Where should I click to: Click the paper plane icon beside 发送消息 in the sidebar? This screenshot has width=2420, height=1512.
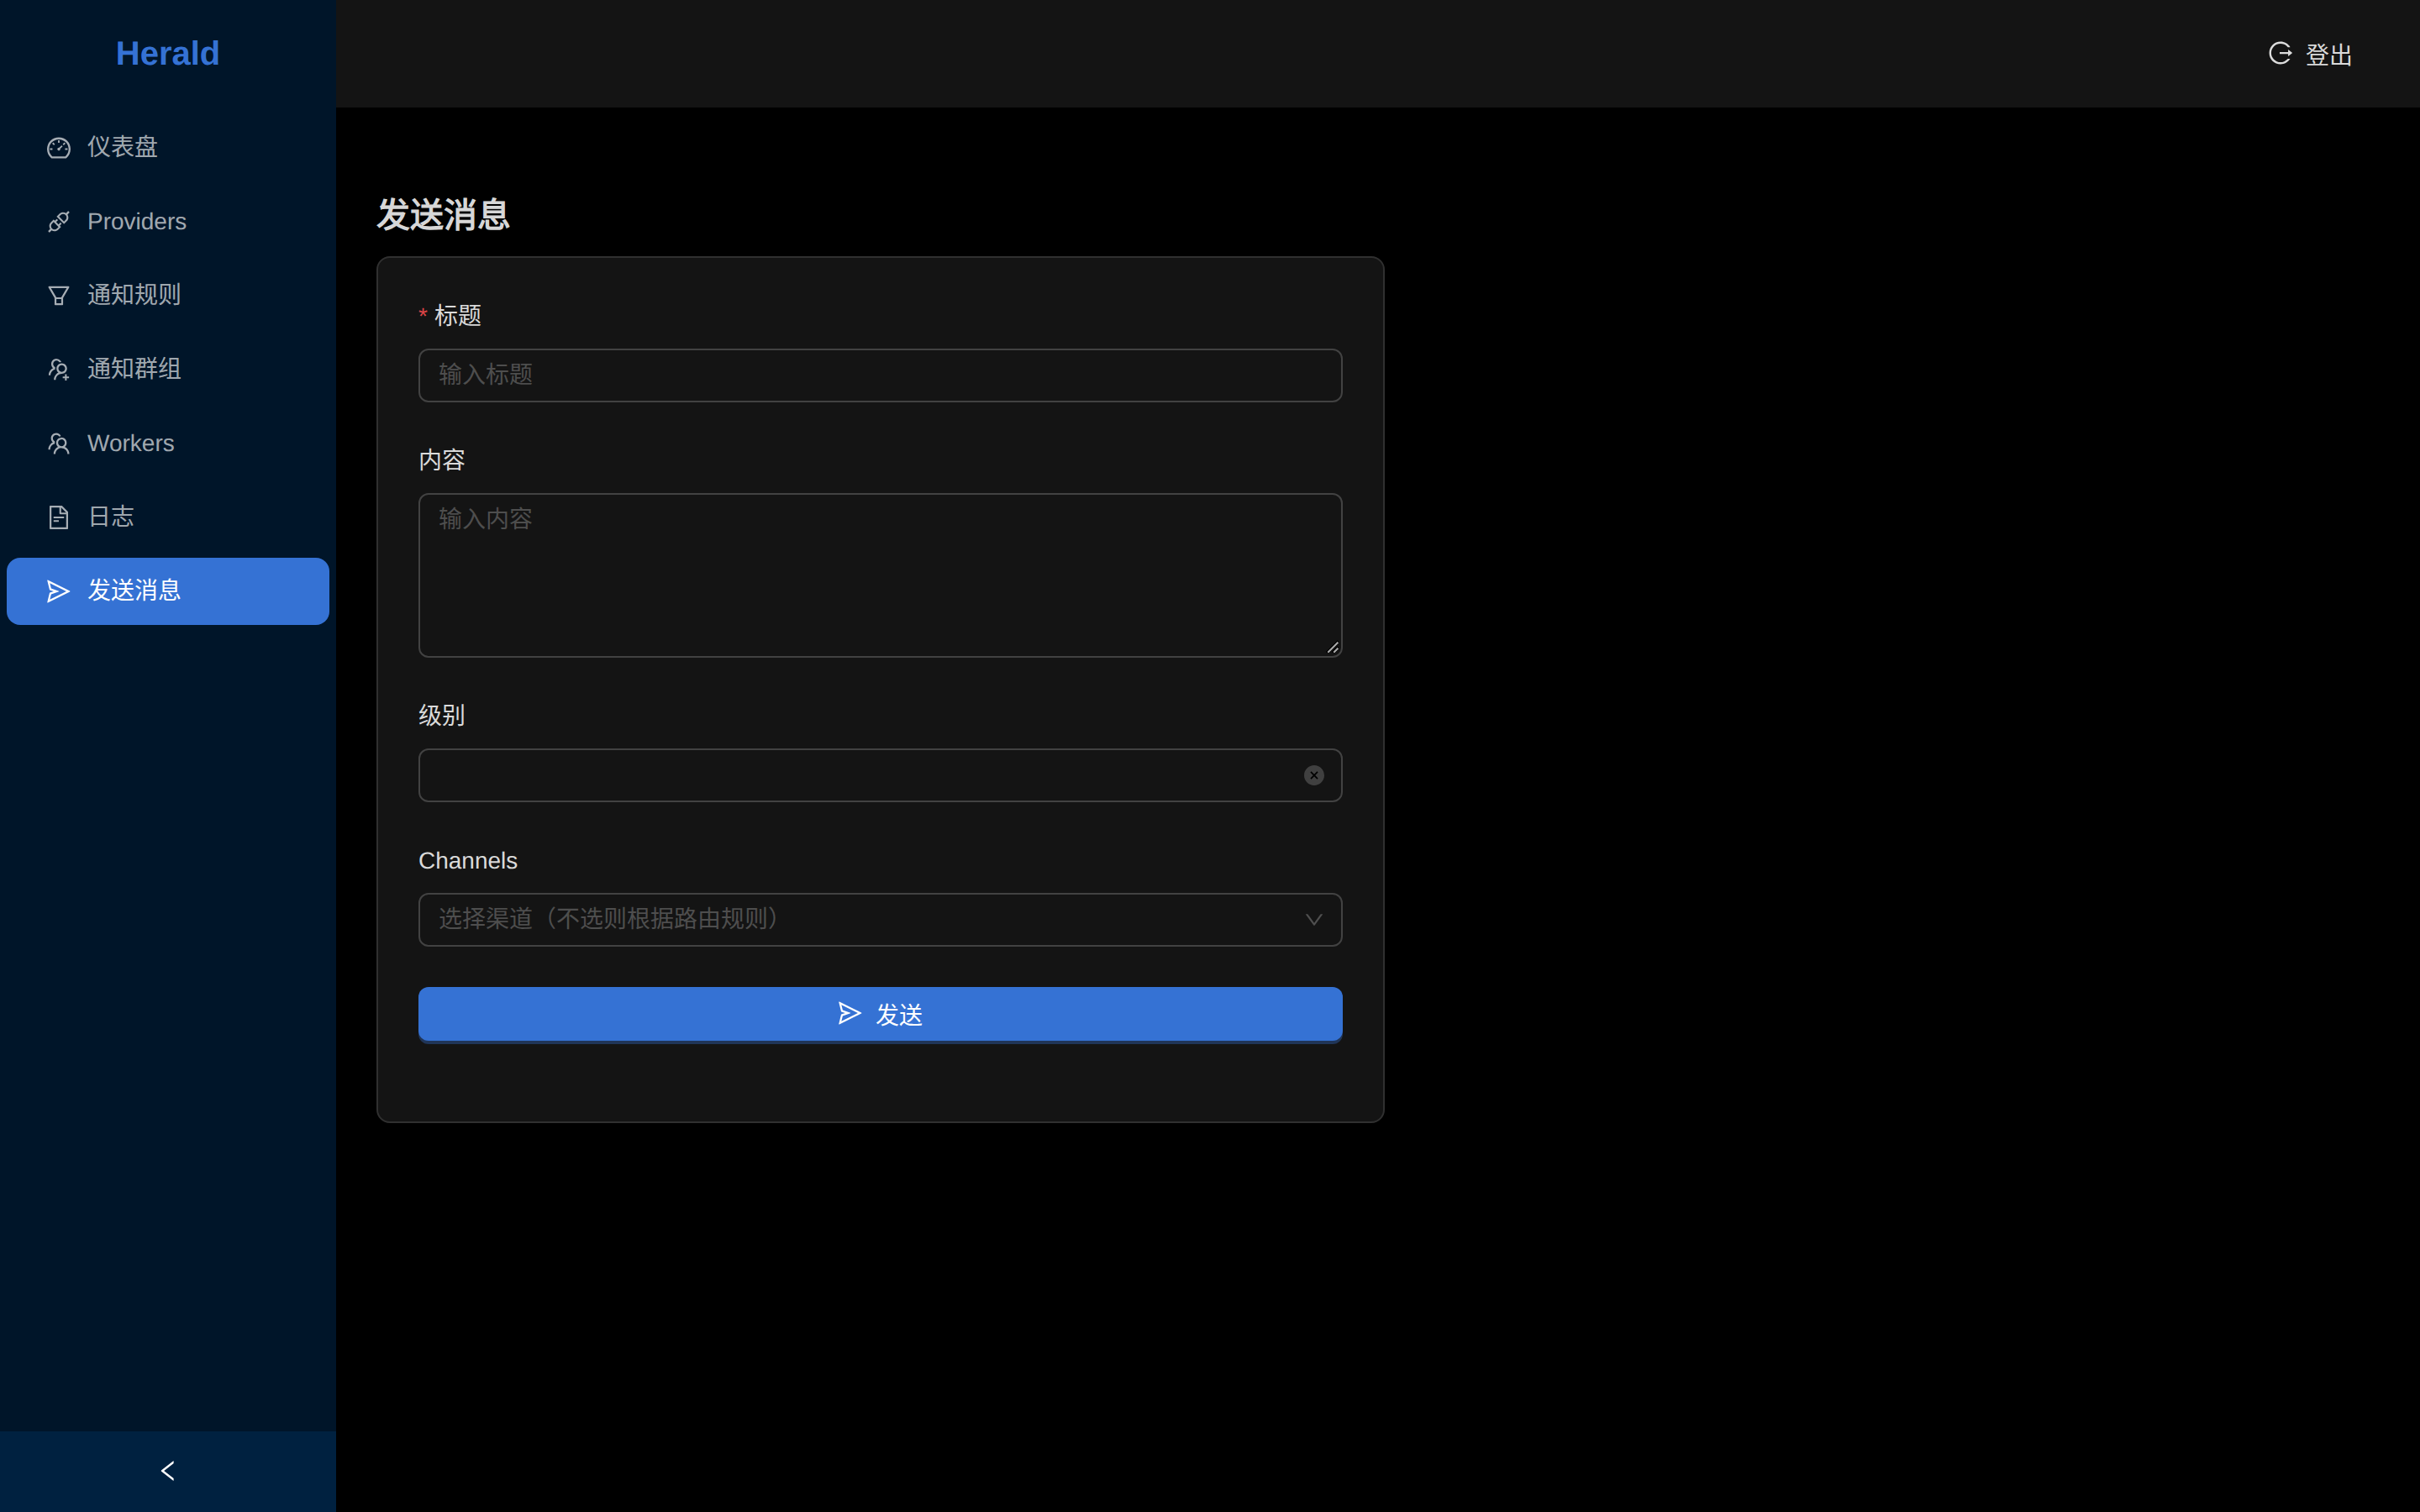(x=59, y=591)
